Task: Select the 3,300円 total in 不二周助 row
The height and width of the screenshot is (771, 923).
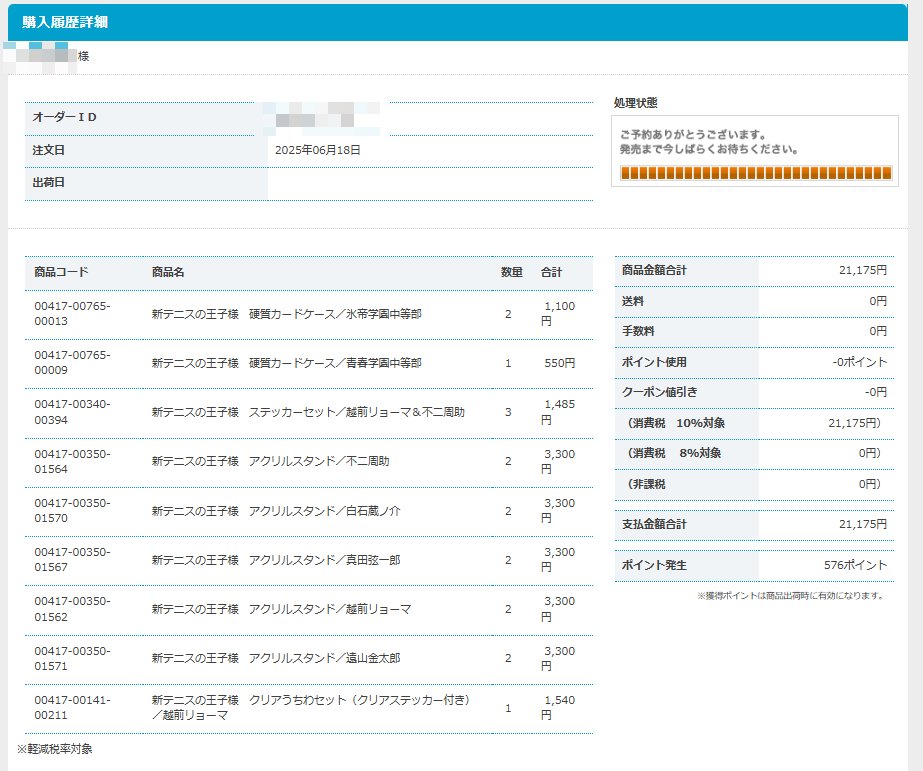Action: 558,461
